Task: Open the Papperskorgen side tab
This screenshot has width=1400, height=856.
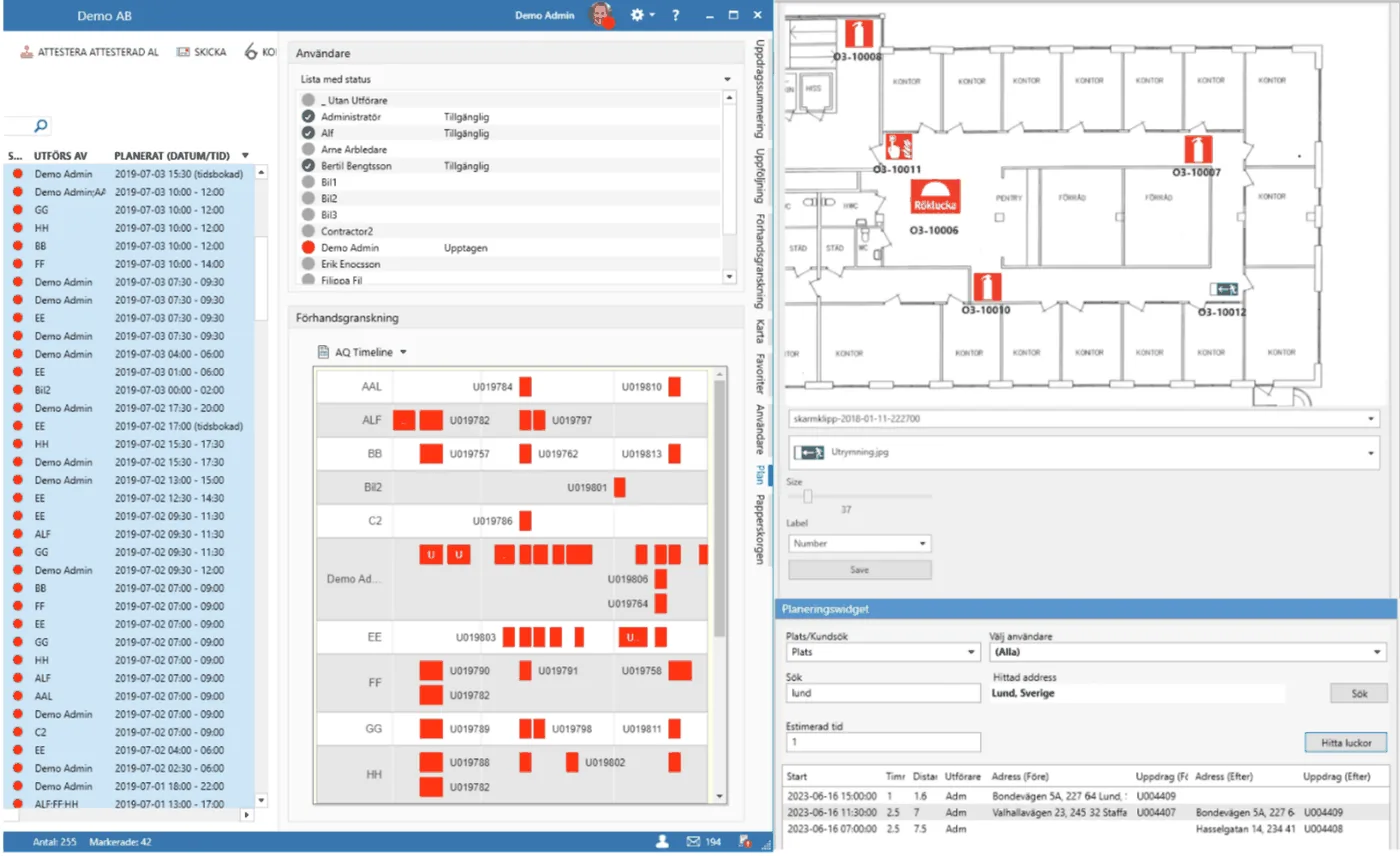Action: pyautogui.click(x=761, y=530)
